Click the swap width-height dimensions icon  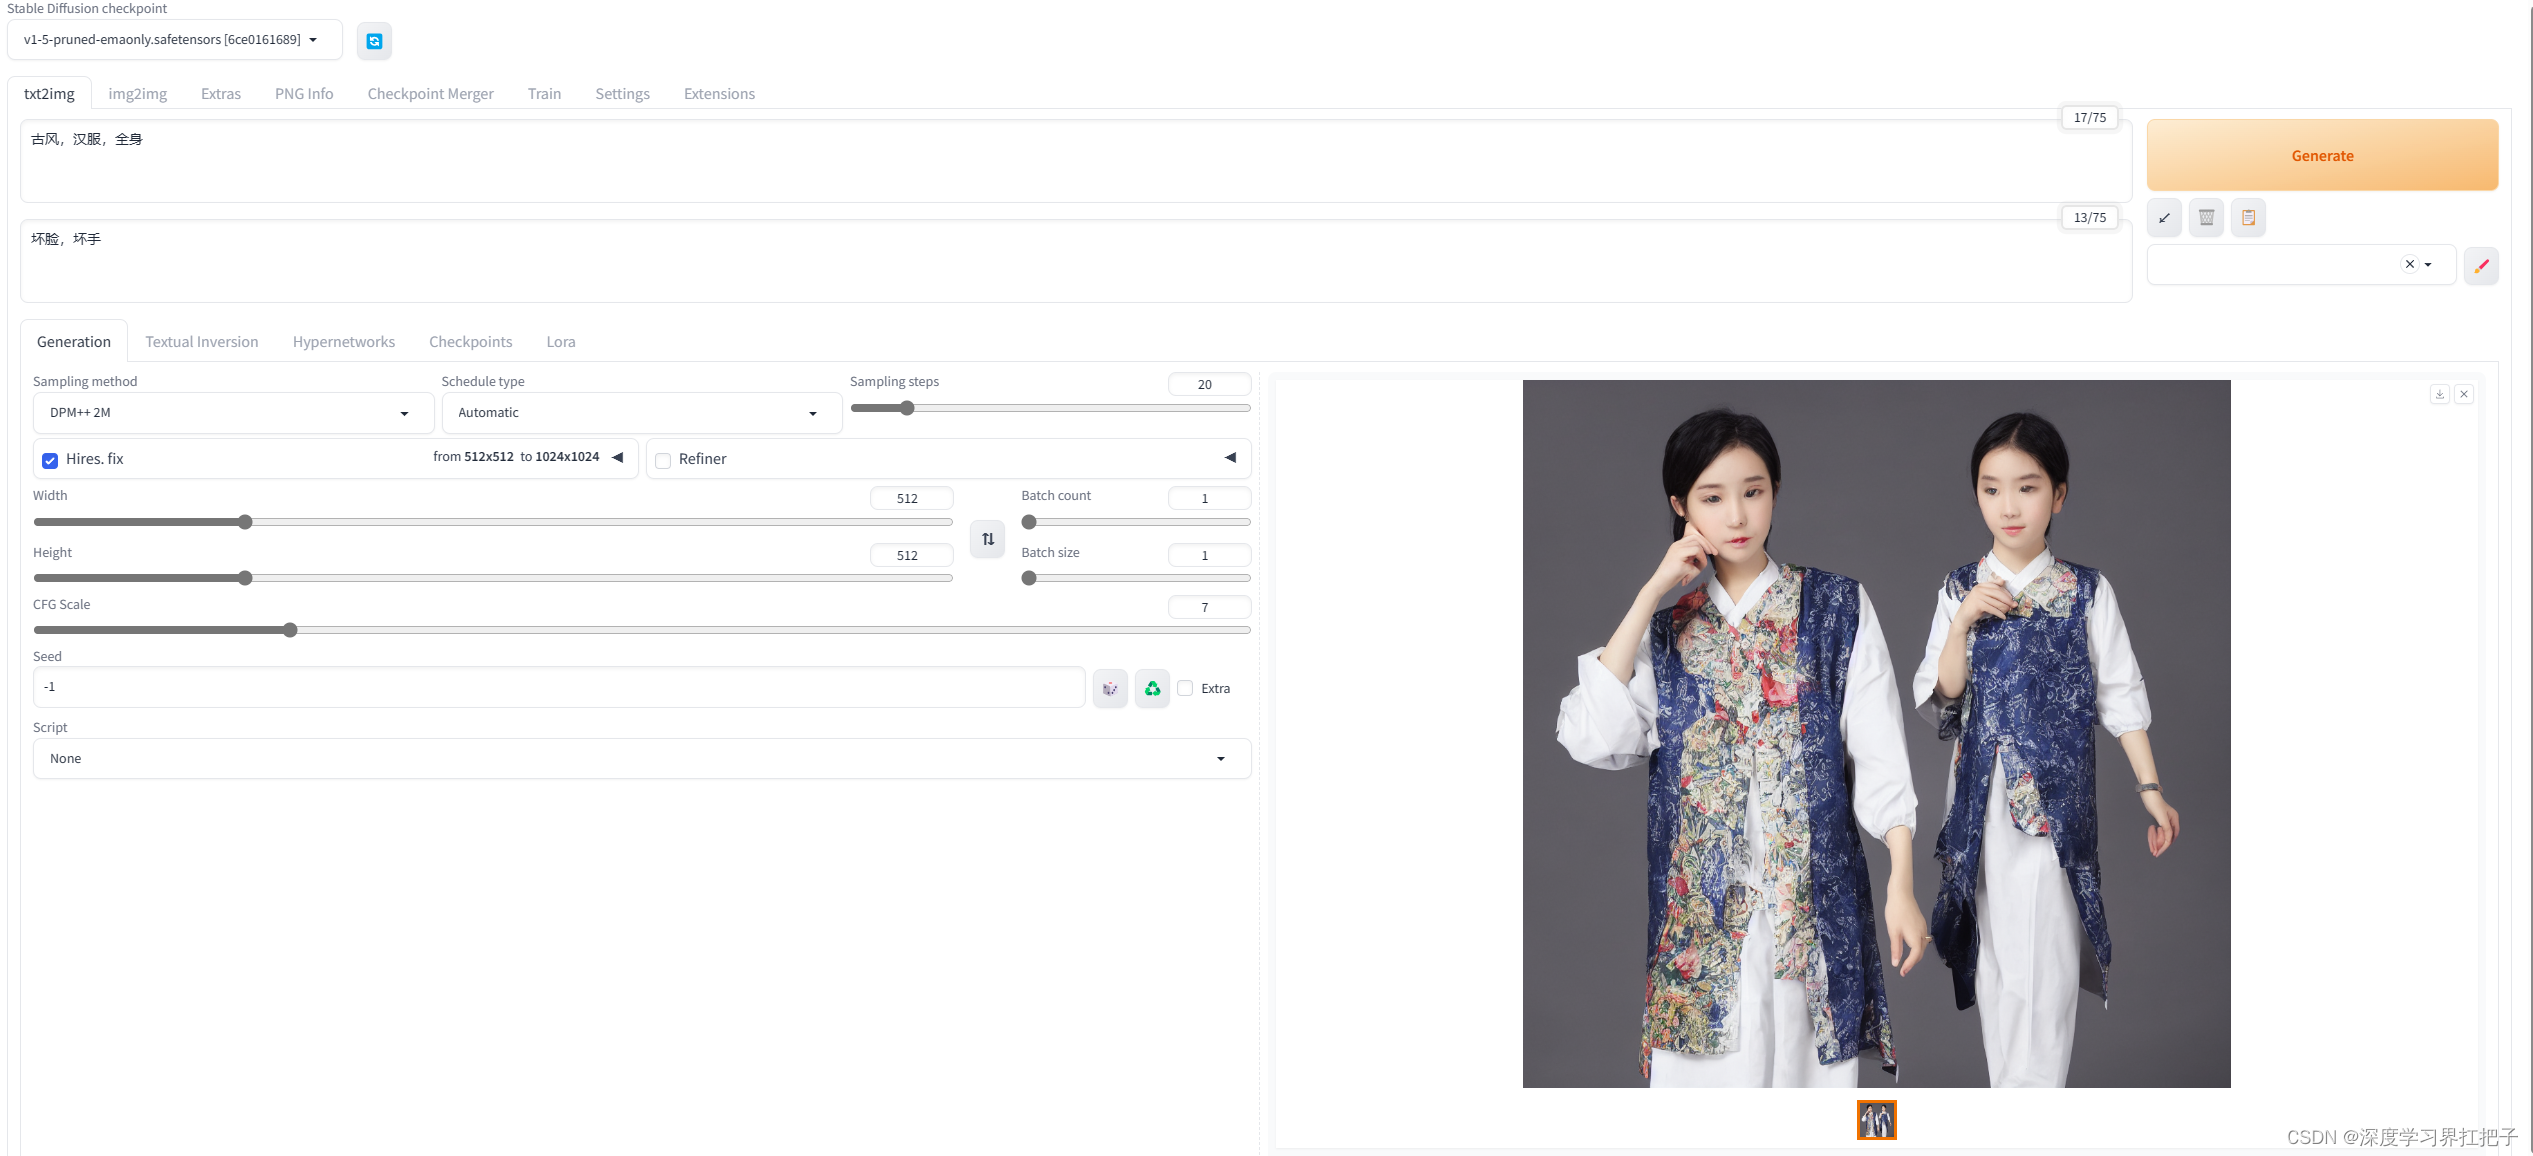coord(985,538)
